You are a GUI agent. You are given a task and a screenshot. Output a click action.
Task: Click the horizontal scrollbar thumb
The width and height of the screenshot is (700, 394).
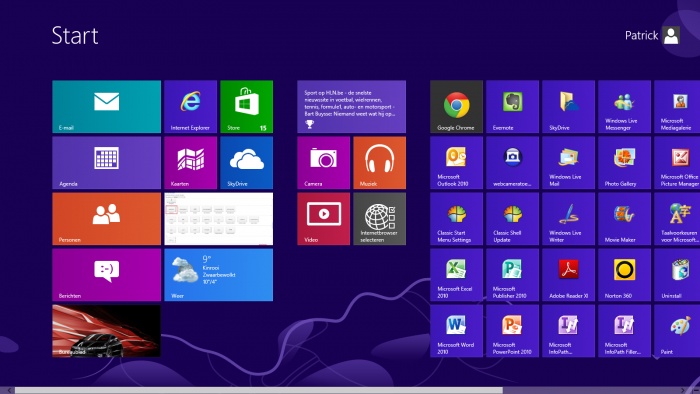[259, 390]
